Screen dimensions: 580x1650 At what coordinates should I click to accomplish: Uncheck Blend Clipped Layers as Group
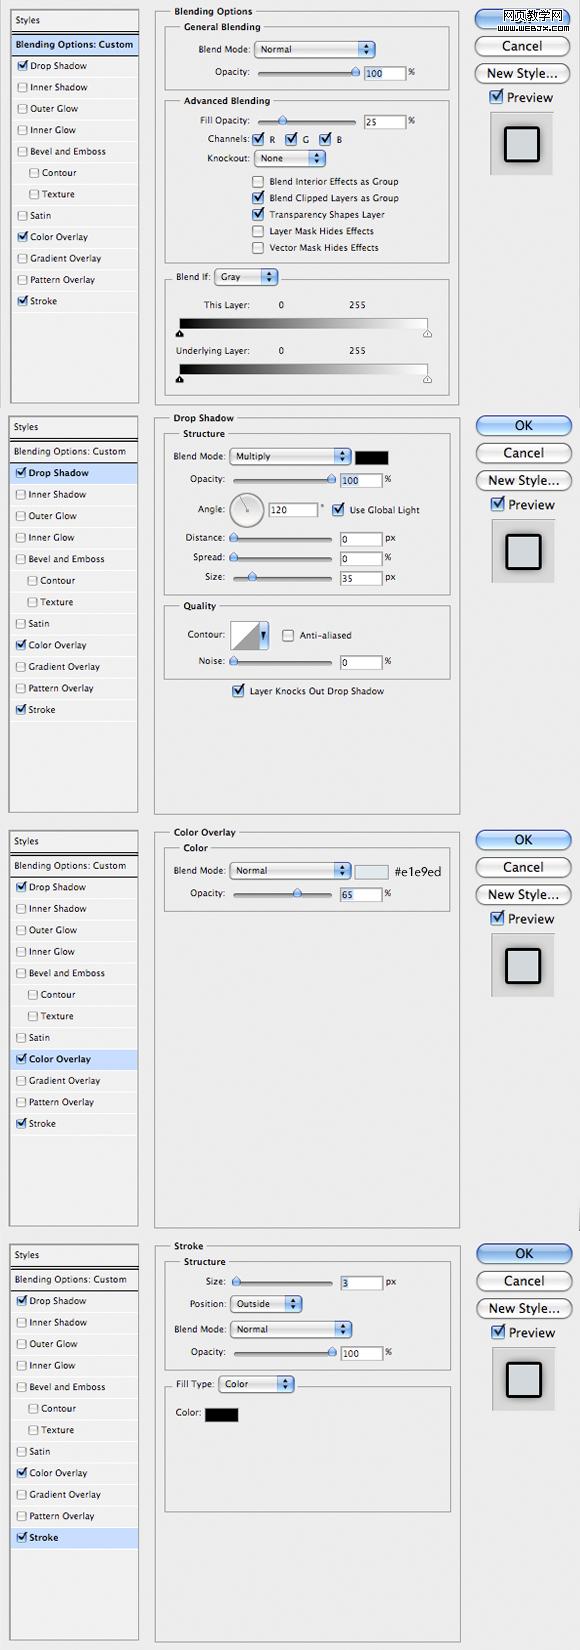(x=258, y=198)
